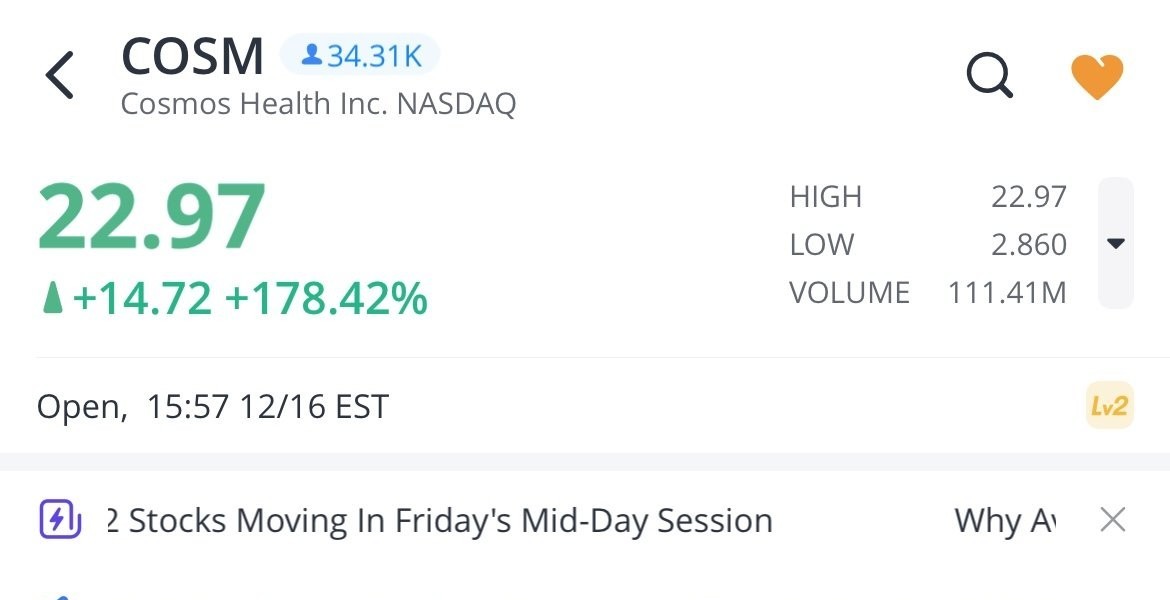Select the +178.42% percent change
The width and height of the screenshot is (1170, 600).
click(x=326, y=298)
